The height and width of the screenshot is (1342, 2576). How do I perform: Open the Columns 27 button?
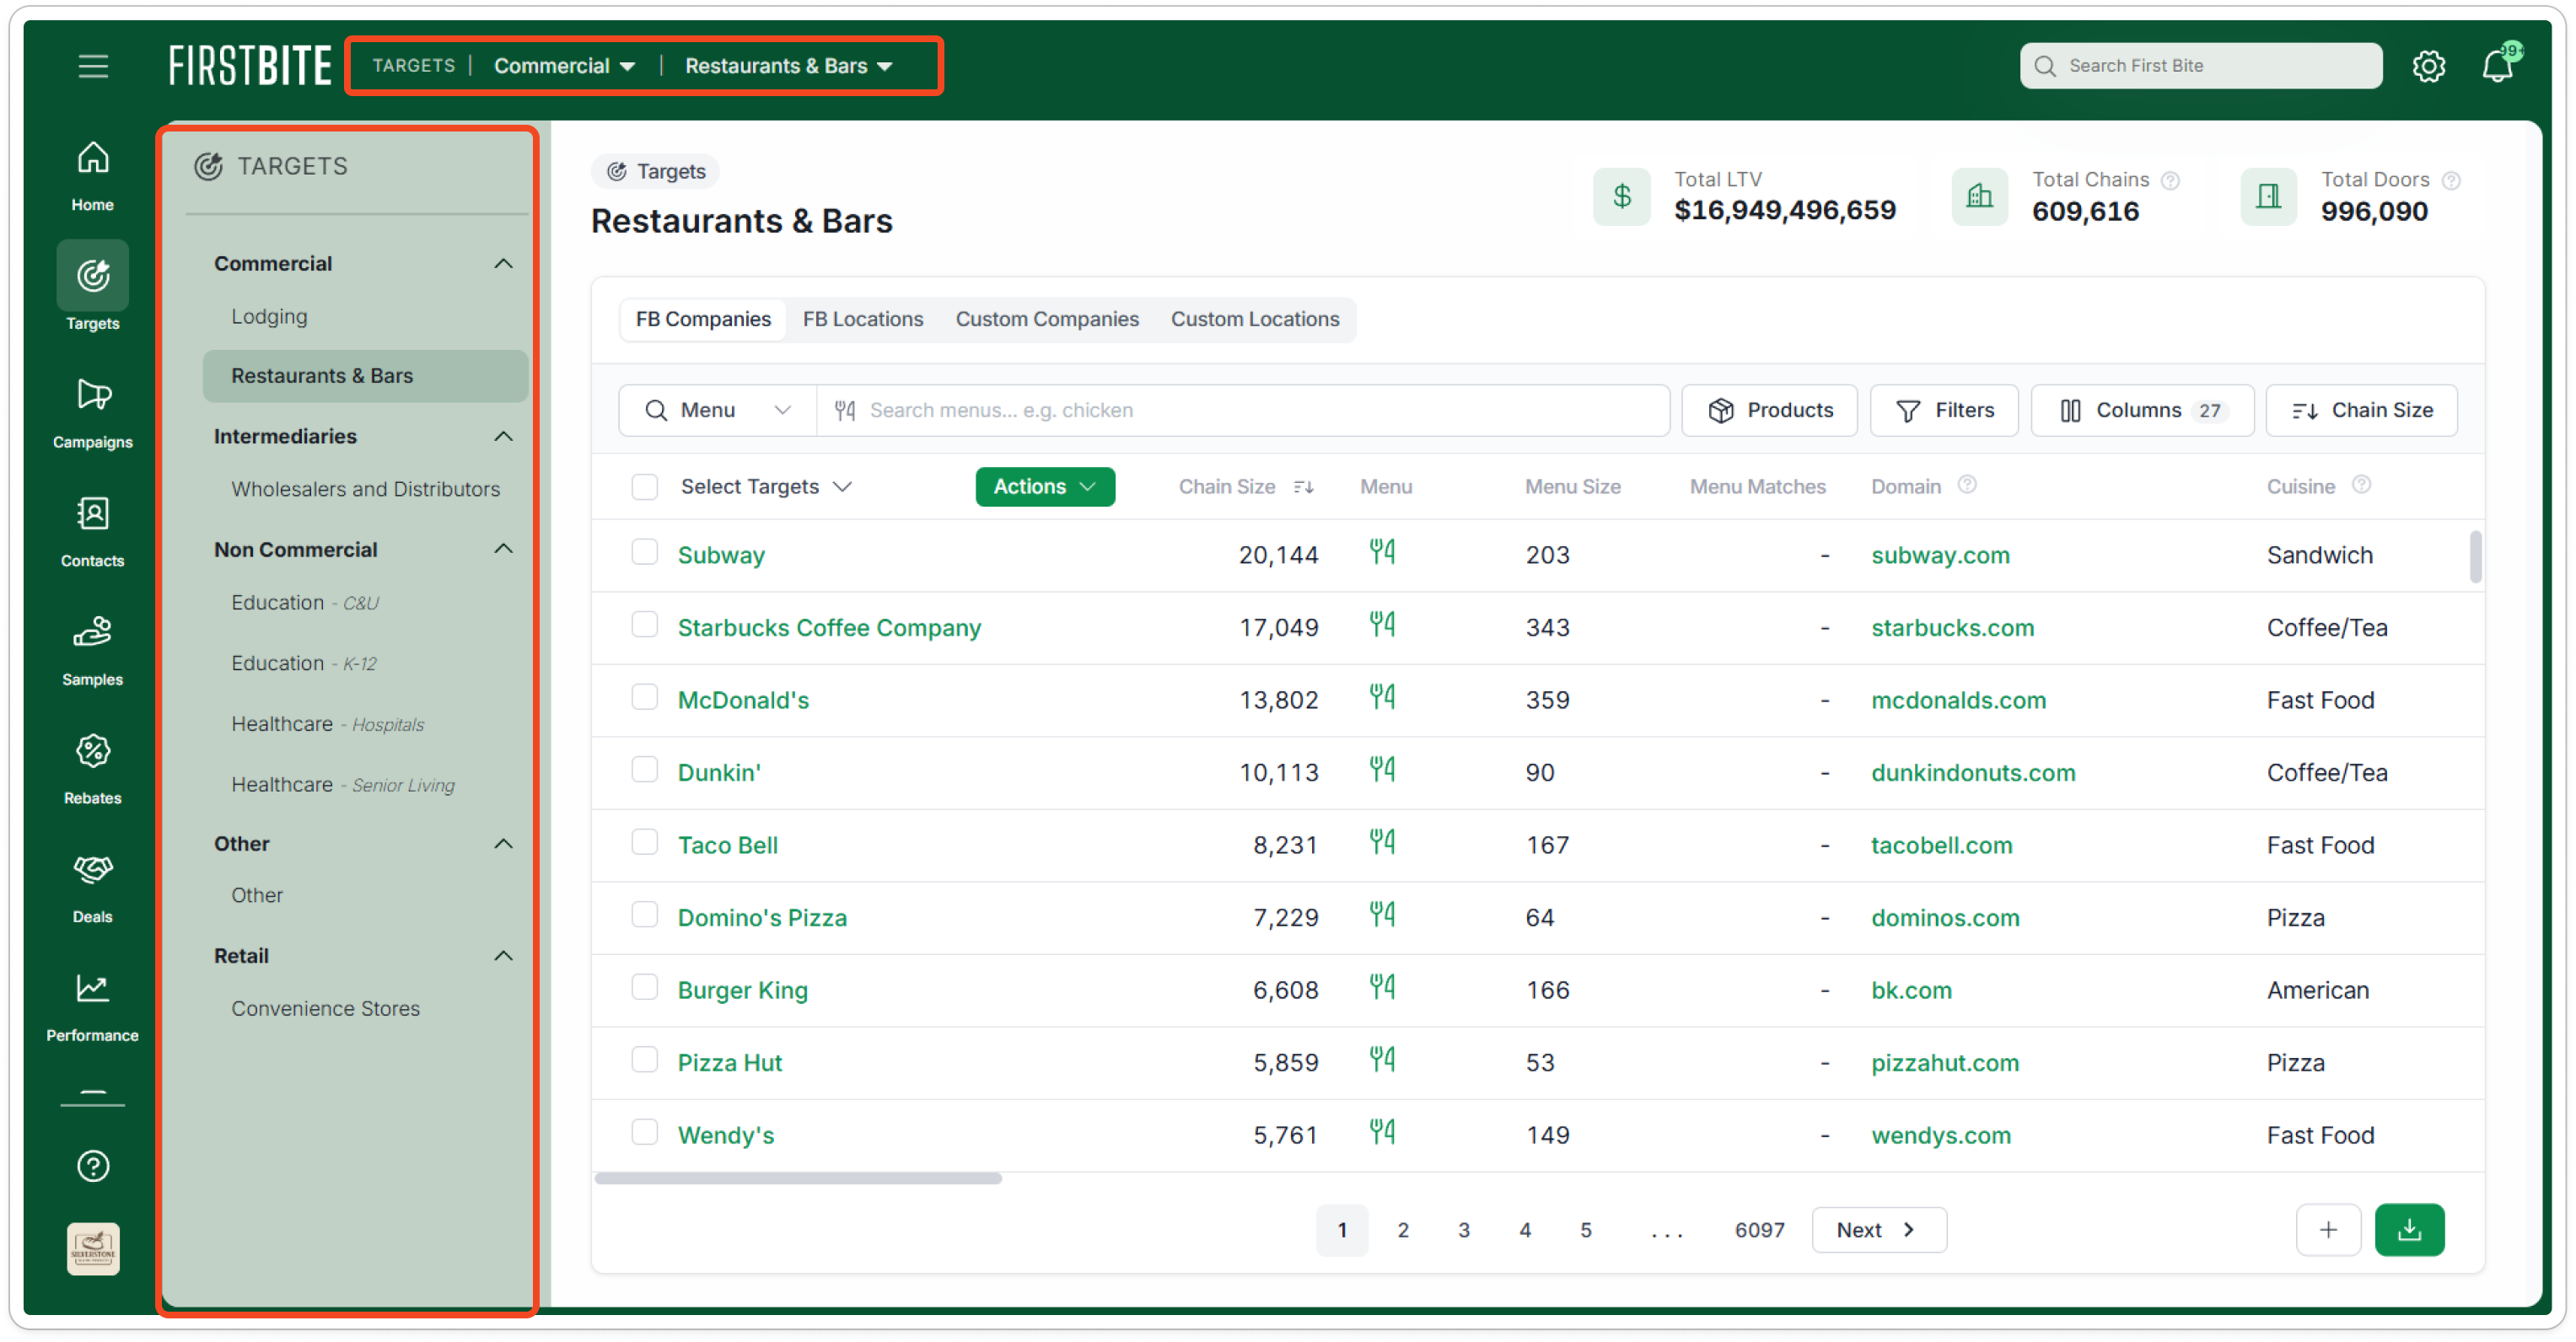pos(2142,411)
